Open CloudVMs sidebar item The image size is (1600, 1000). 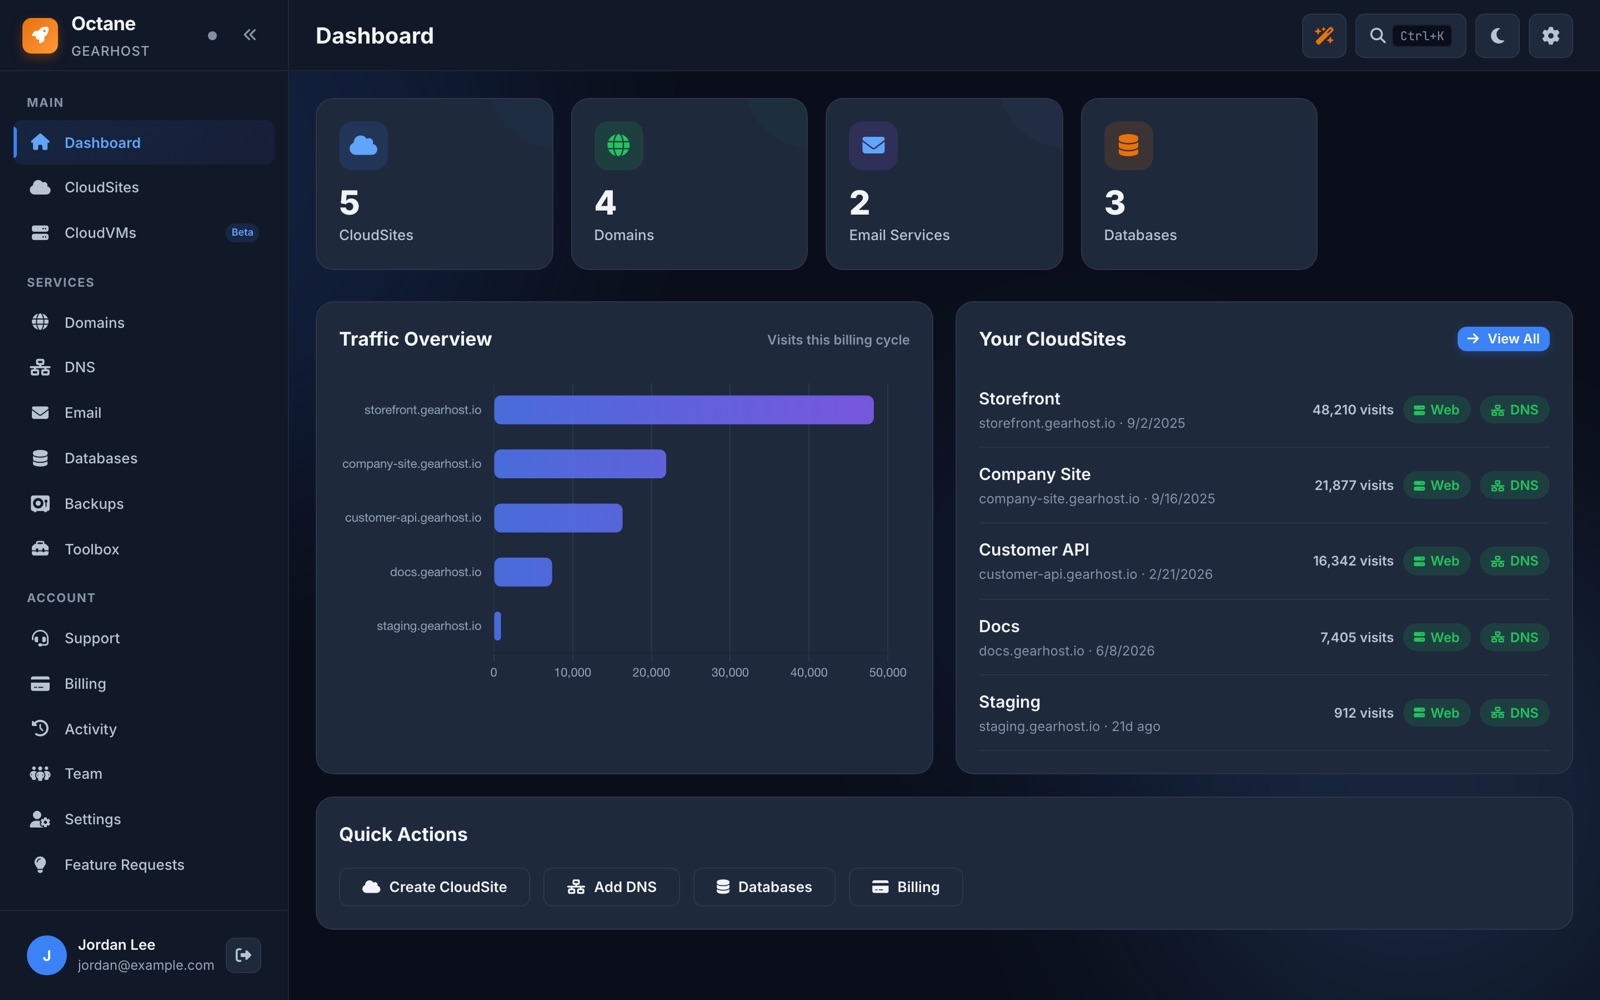coord(144,233)
